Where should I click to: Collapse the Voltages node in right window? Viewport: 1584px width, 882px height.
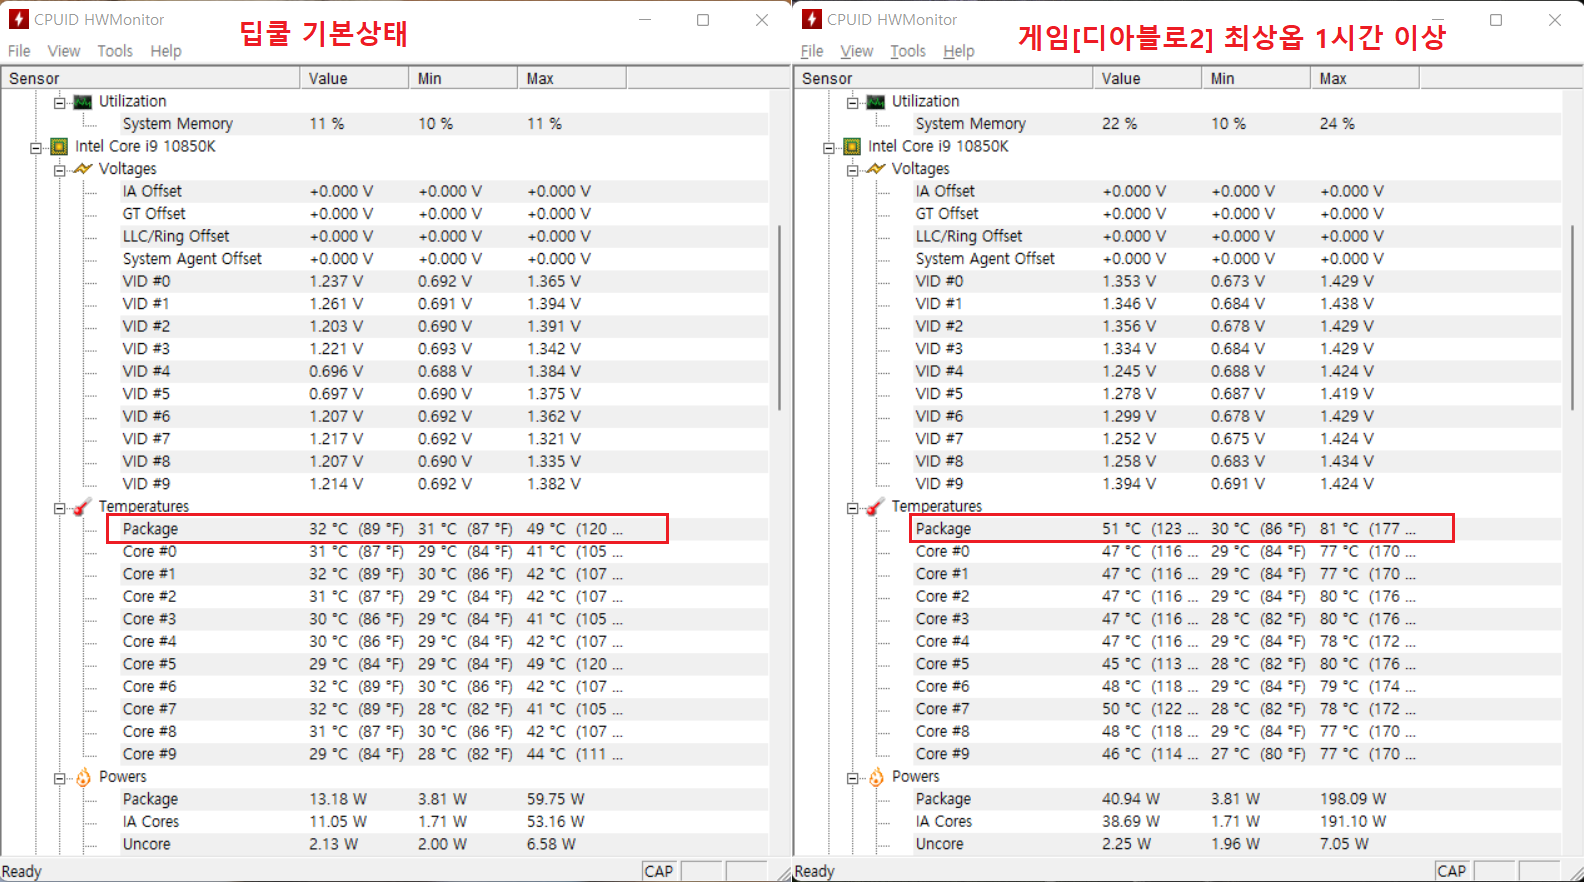(852, 170)
